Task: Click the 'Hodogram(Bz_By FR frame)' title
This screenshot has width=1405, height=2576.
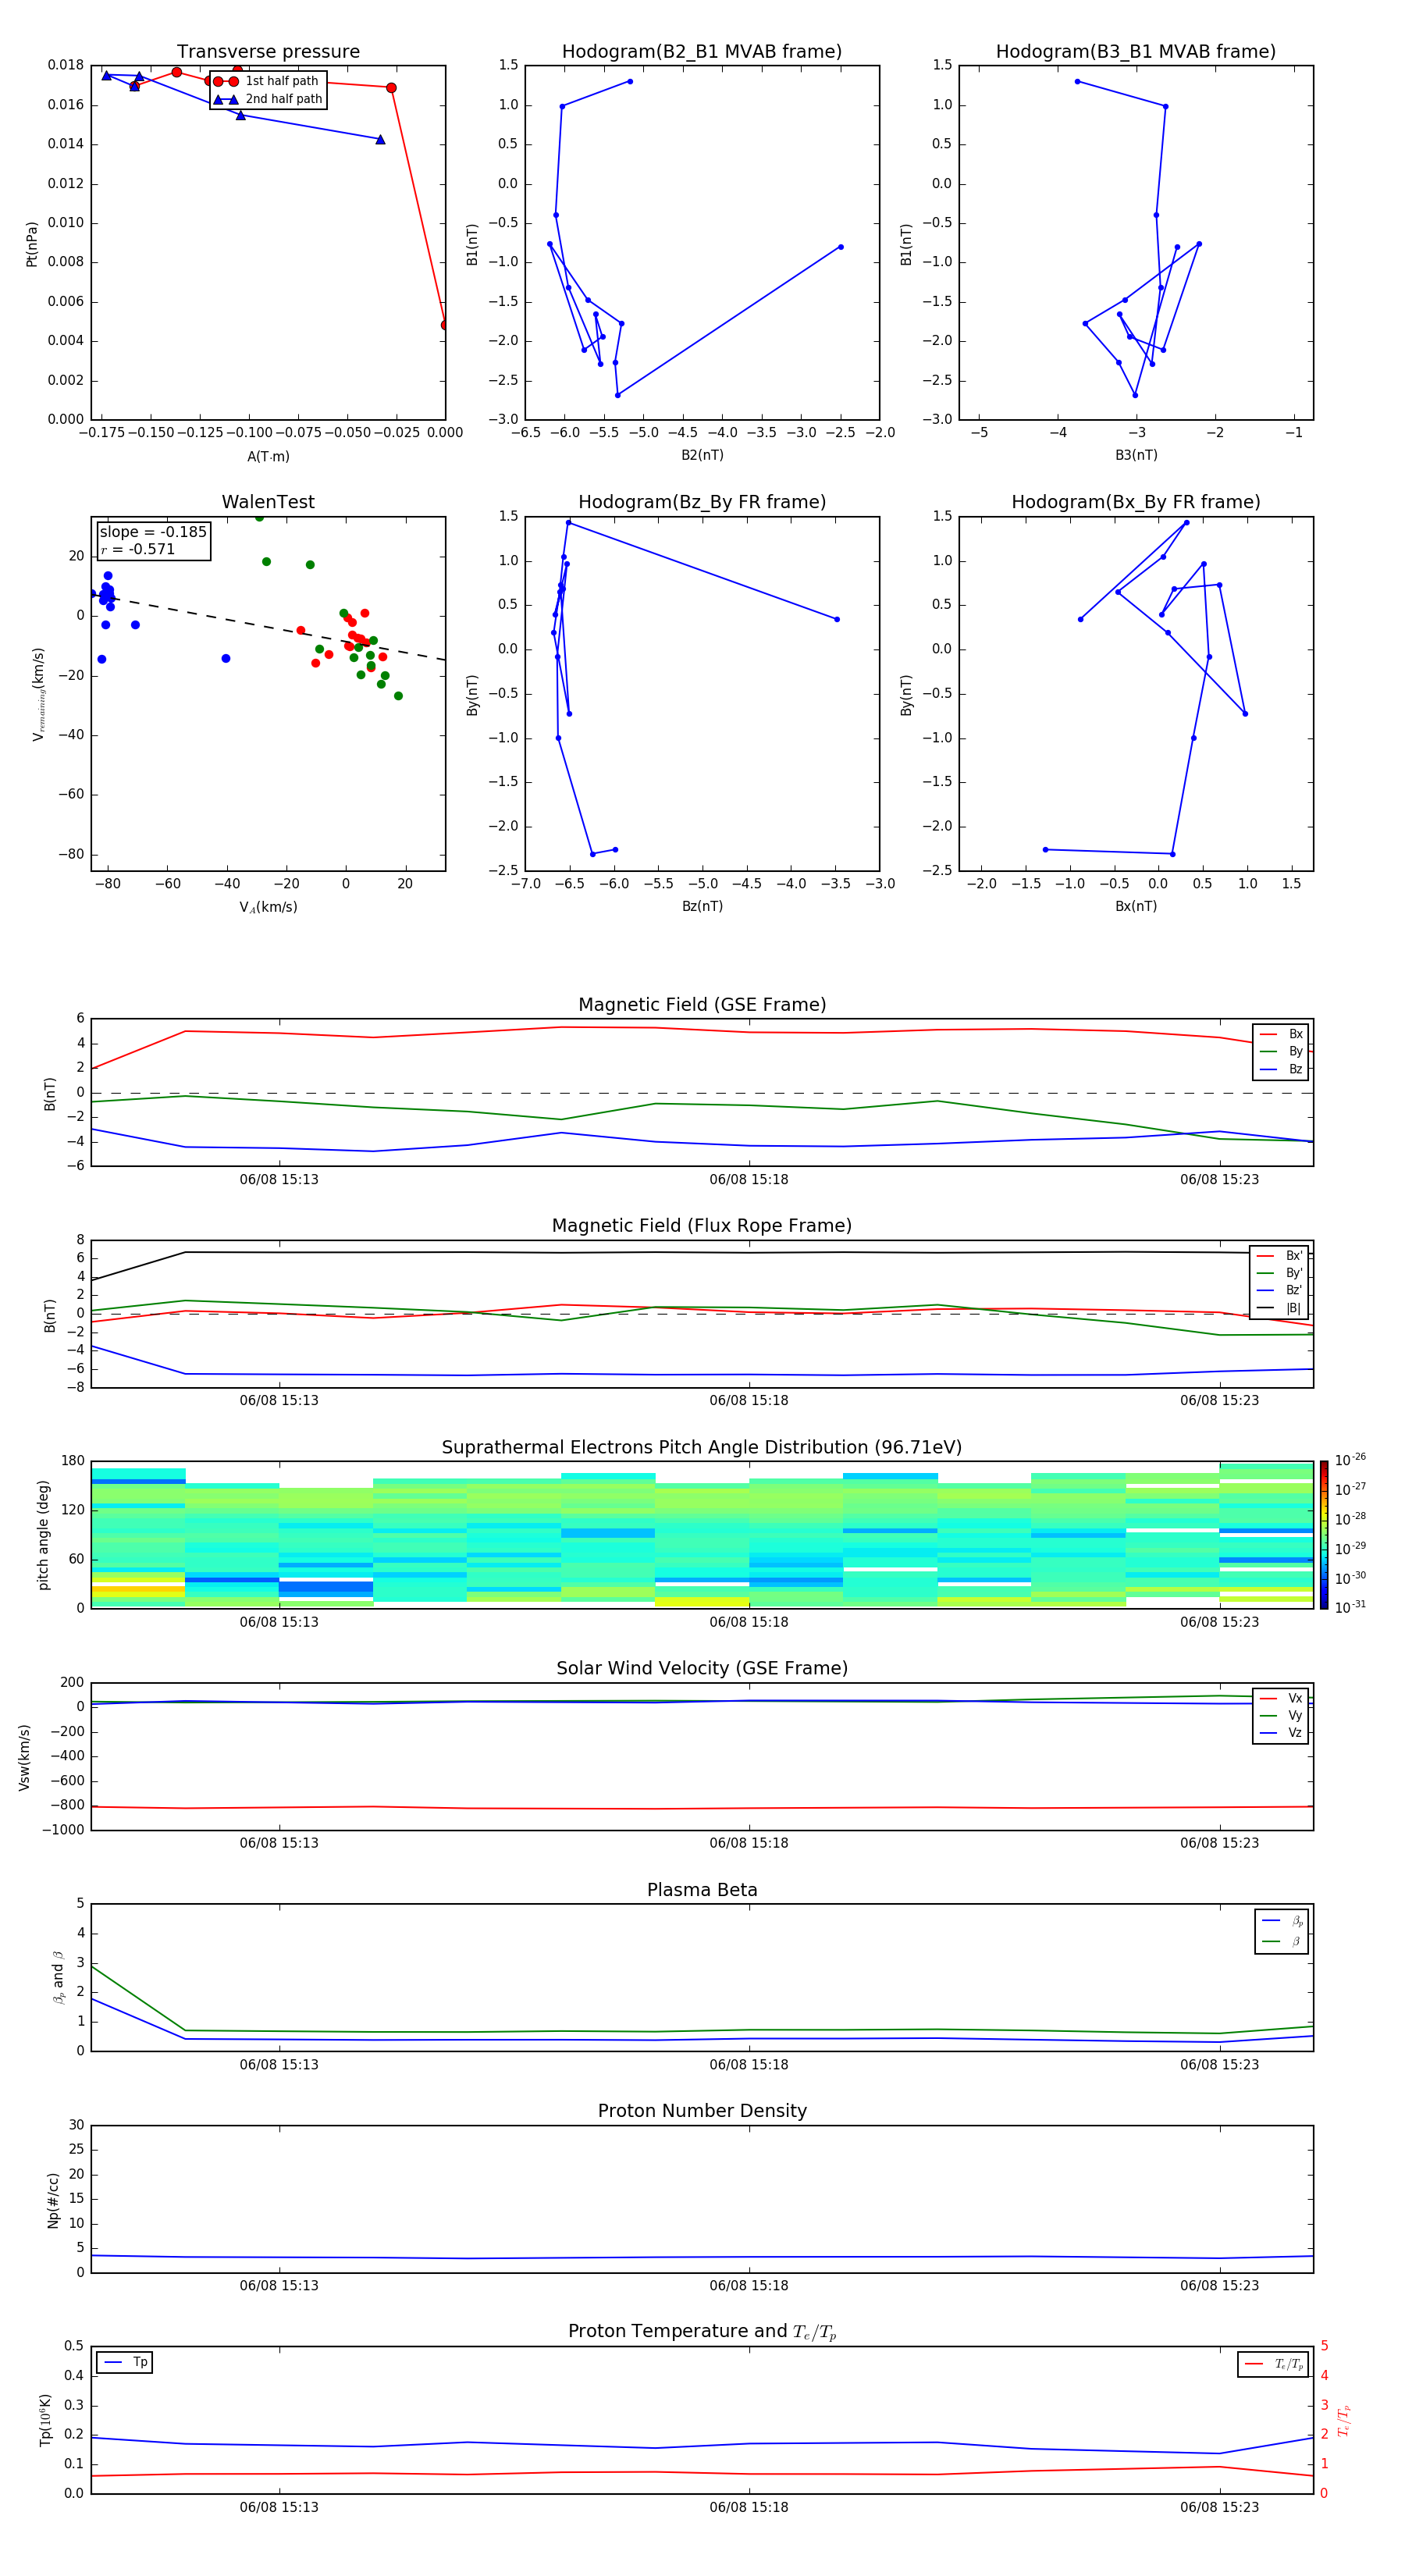Action: pyautogui.click(x=702, y=502)
